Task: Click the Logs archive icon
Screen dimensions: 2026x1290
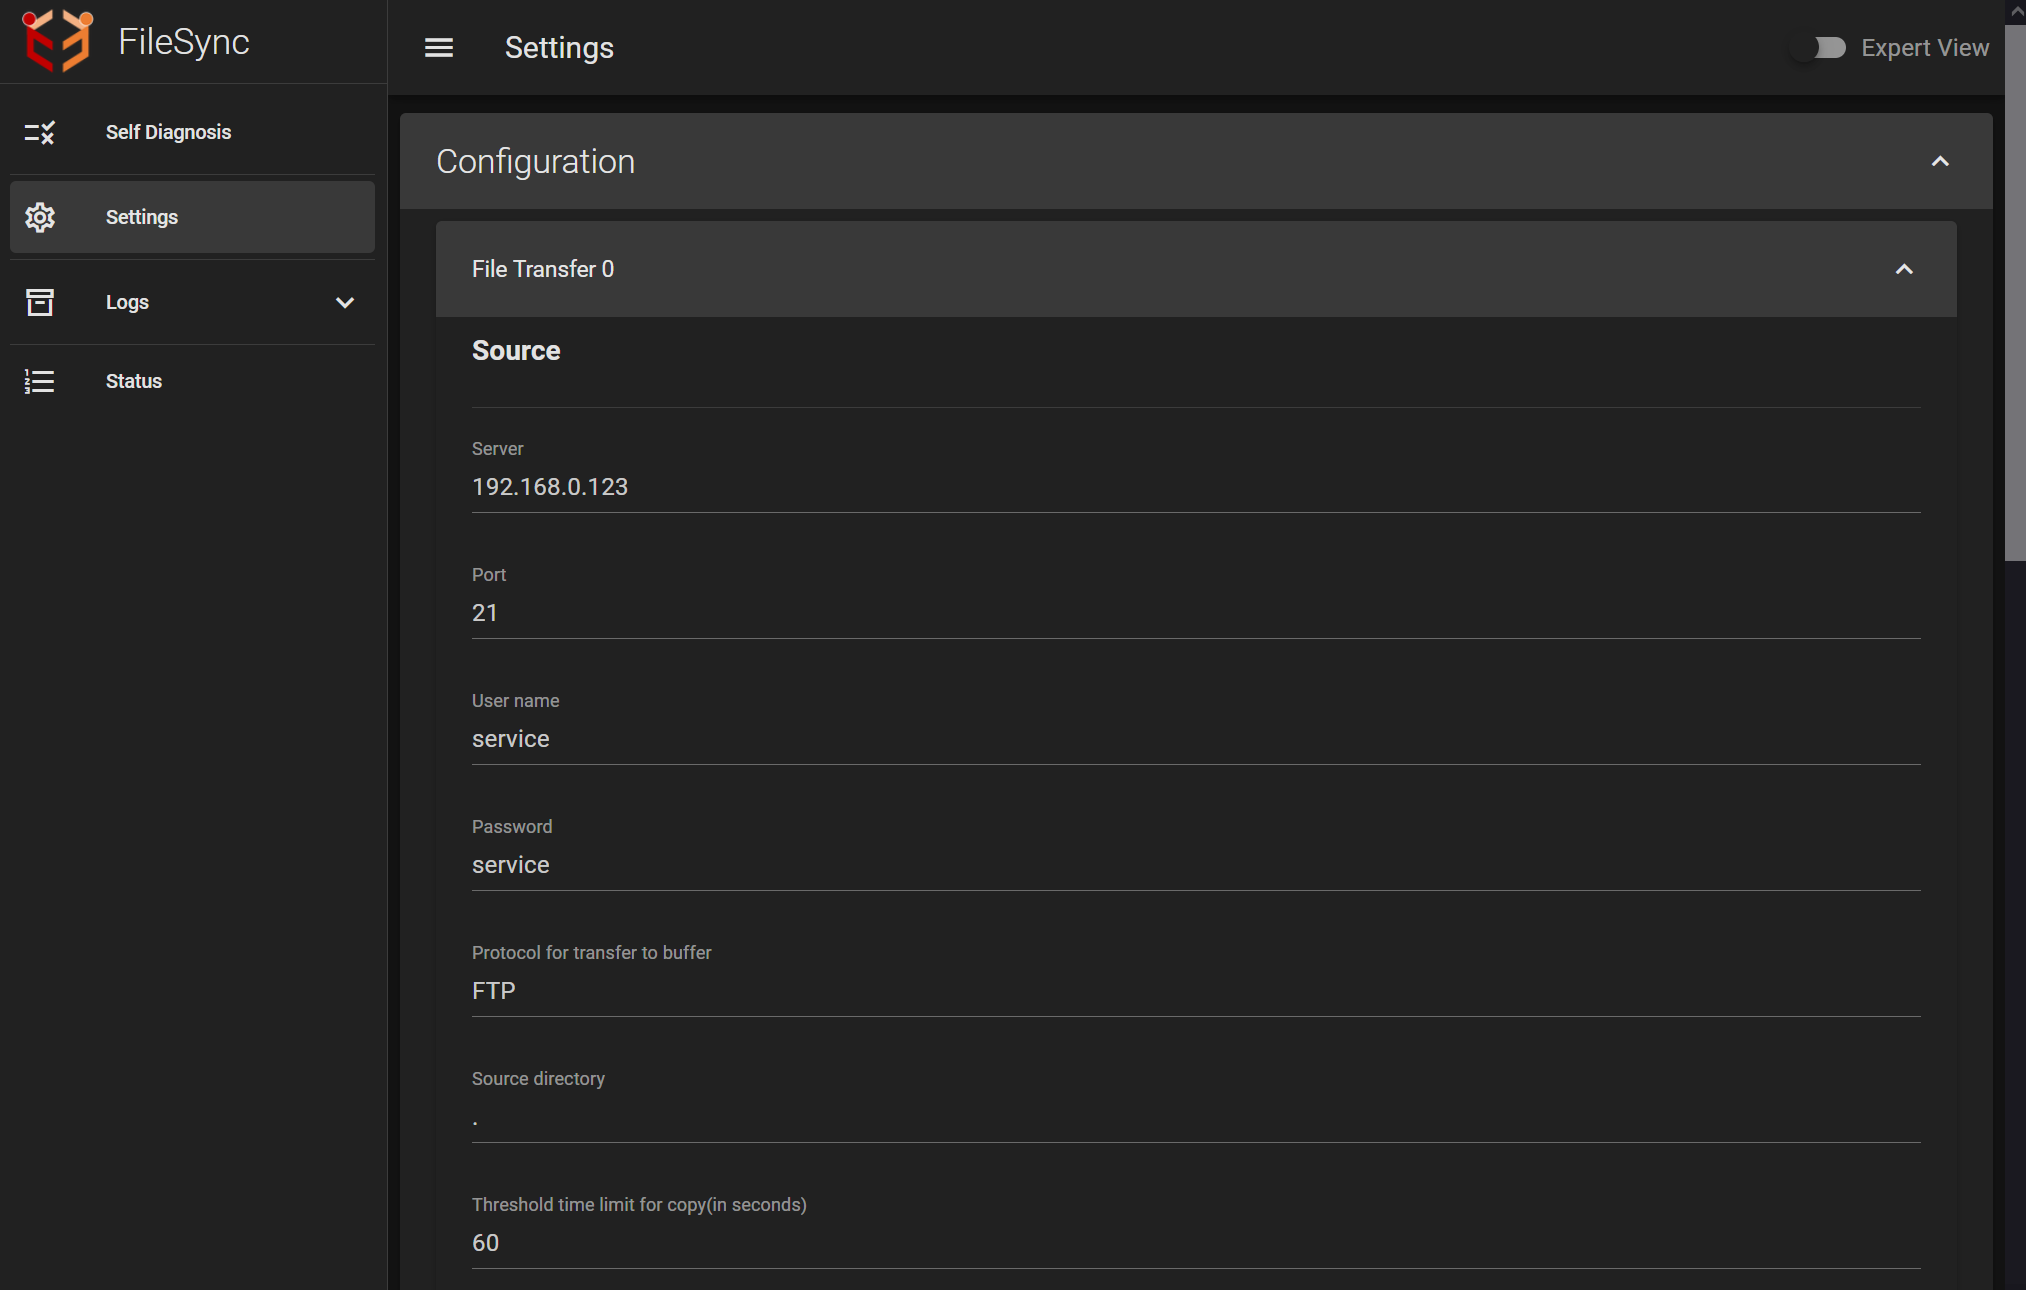Action: [x=40, y=302]
